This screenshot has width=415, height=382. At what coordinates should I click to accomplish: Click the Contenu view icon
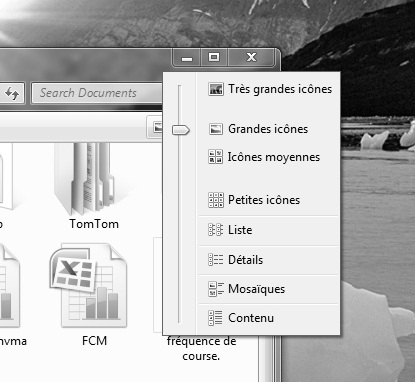coord(216,318)
